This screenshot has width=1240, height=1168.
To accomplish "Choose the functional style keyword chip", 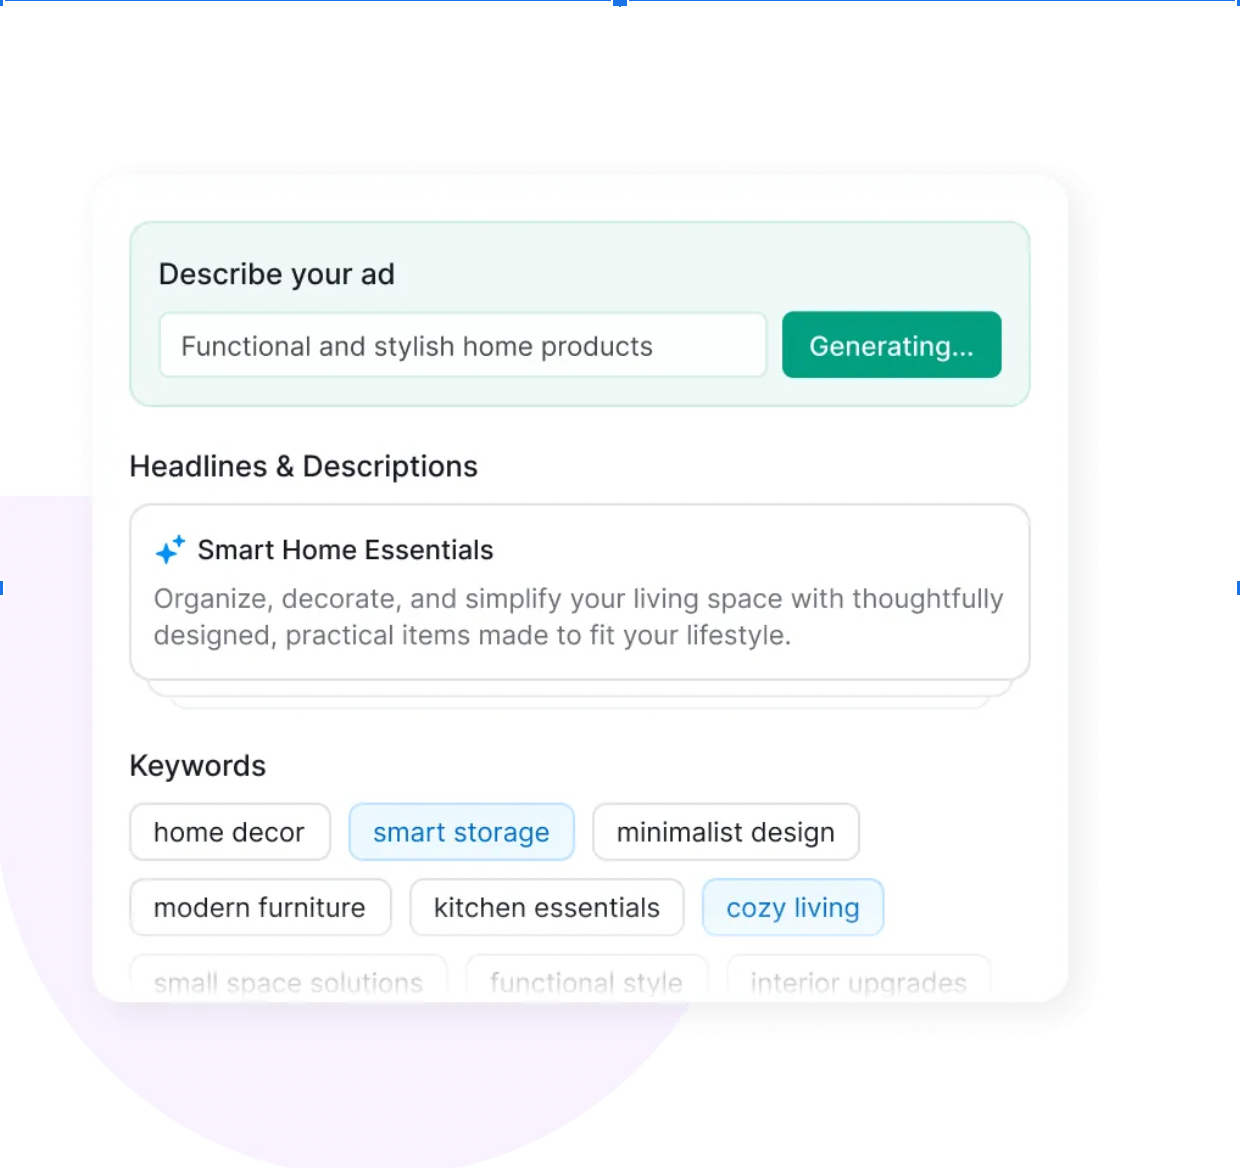I will click(x=586, y=981).
